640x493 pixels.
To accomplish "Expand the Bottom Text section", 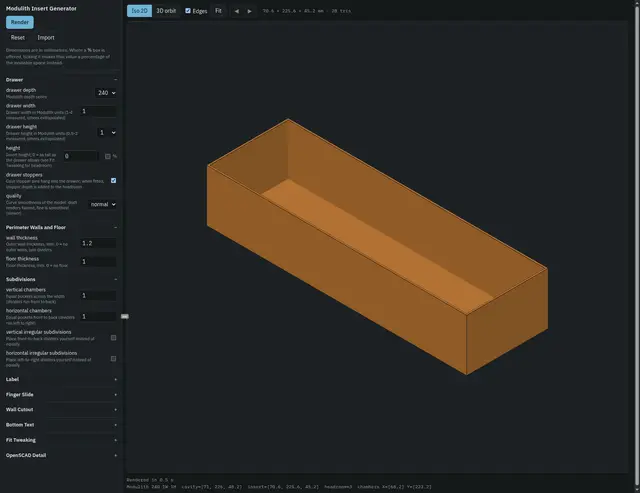I will (61, 425).
